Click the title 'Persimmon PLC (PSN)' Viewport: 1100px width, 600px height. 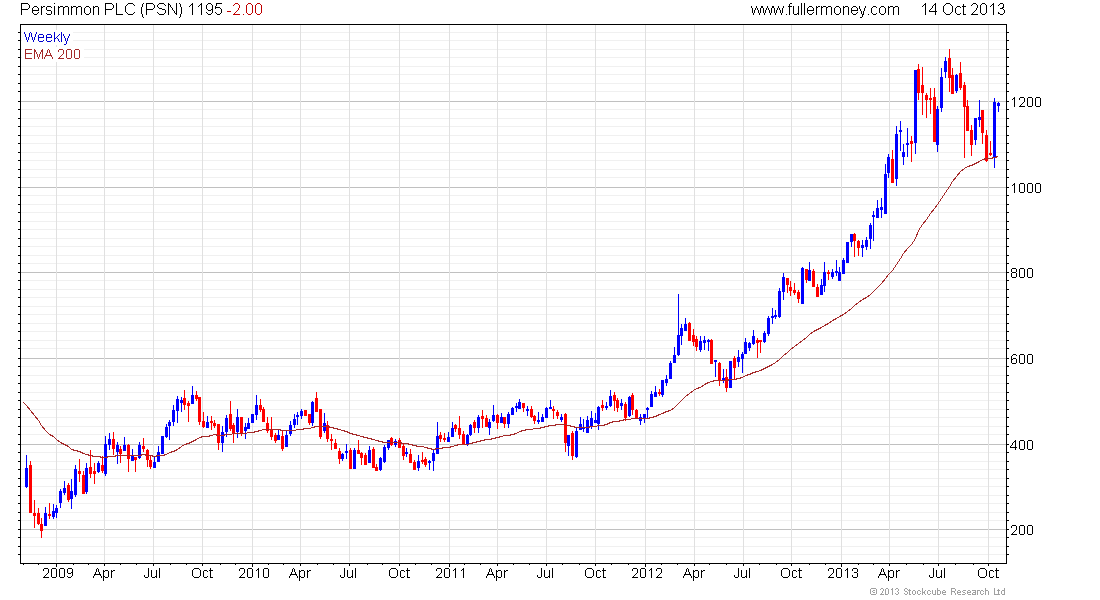(102, 10)
